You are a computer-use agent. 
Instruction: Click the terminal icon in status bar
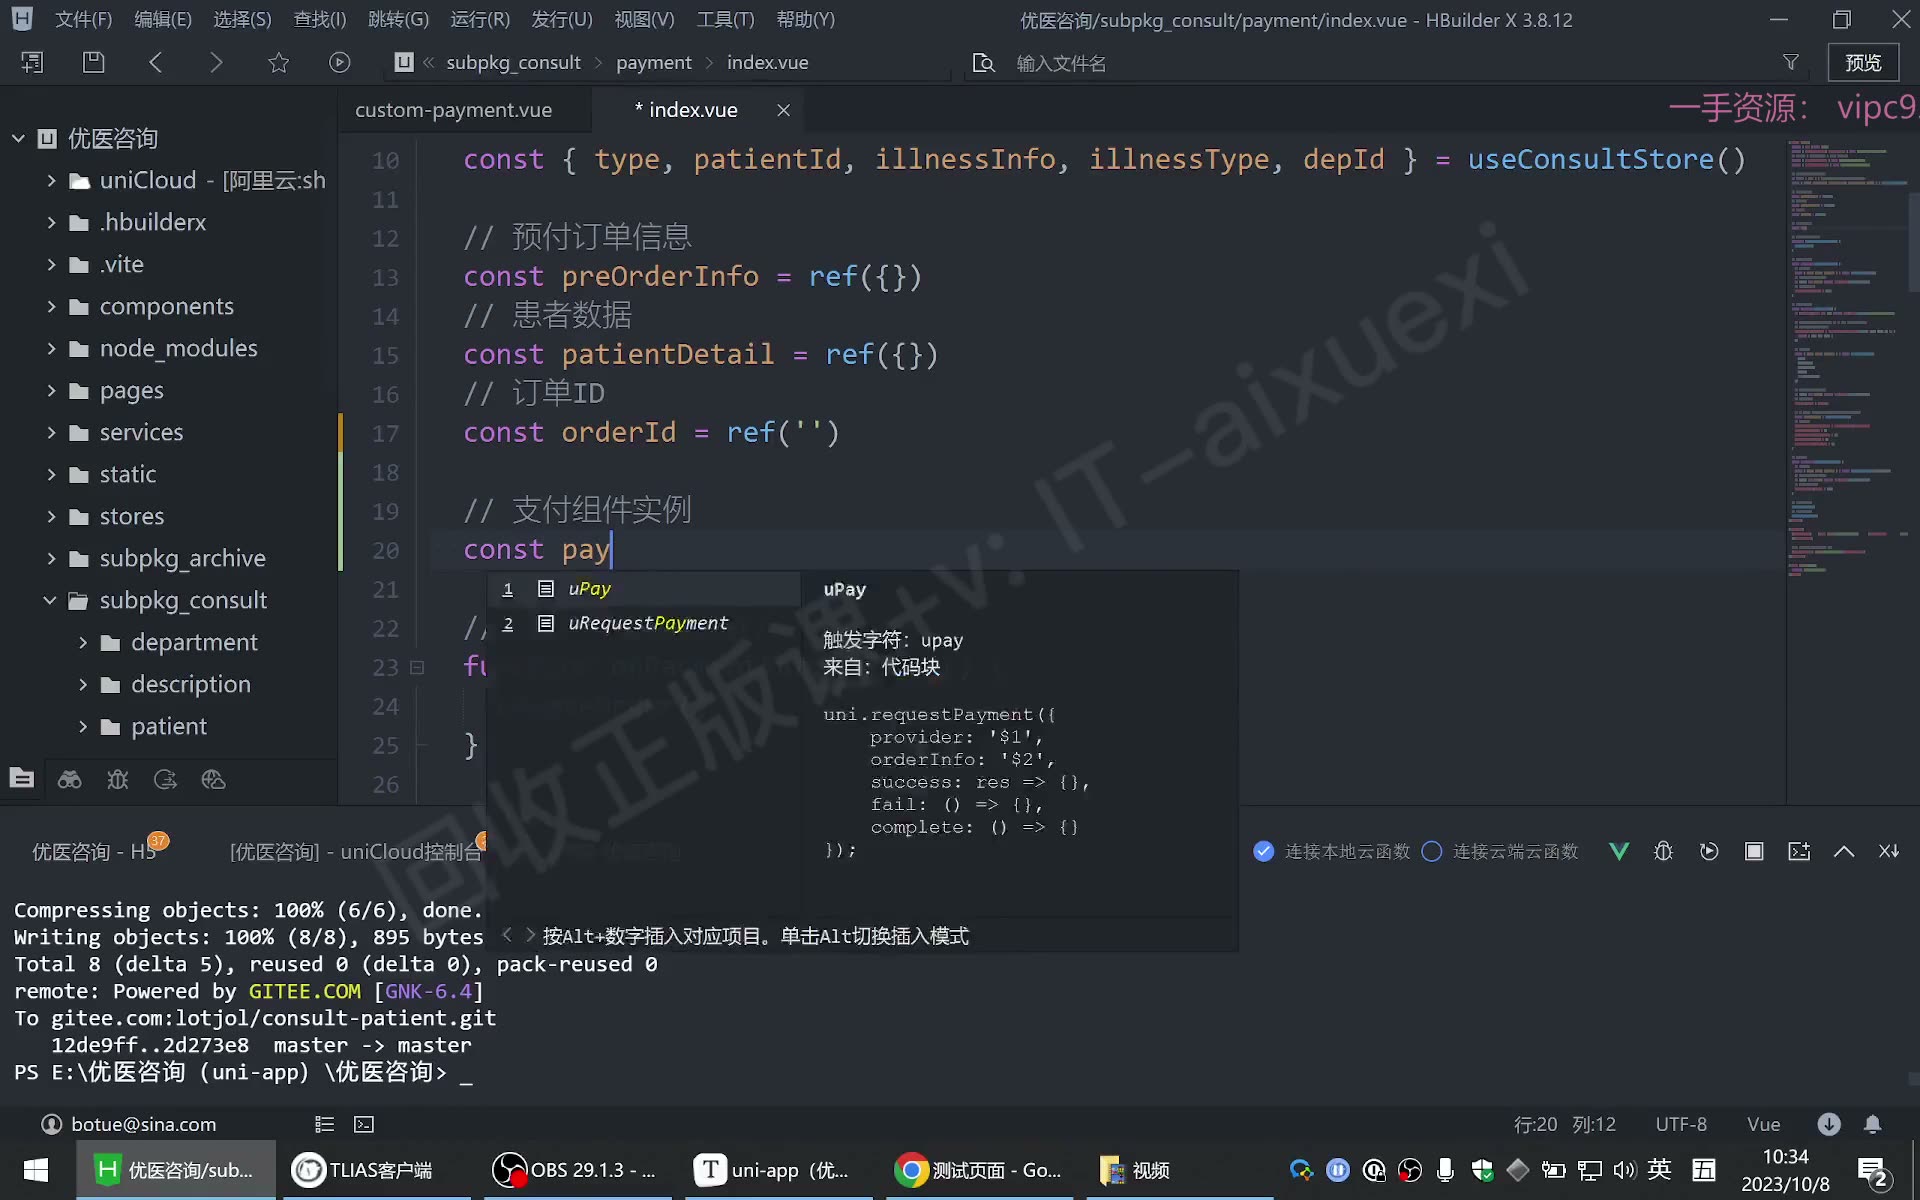pyautogui.click(x=364, y=1124)
